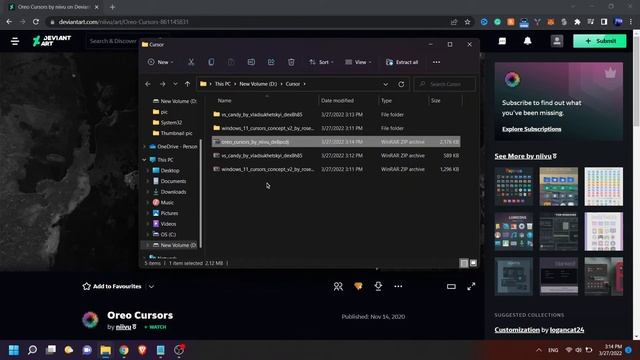The image size is (640, 360).
Task: Select oreo_cursors_by_niivu zip file
Action: pyautogui.click(x=336, y=142)
